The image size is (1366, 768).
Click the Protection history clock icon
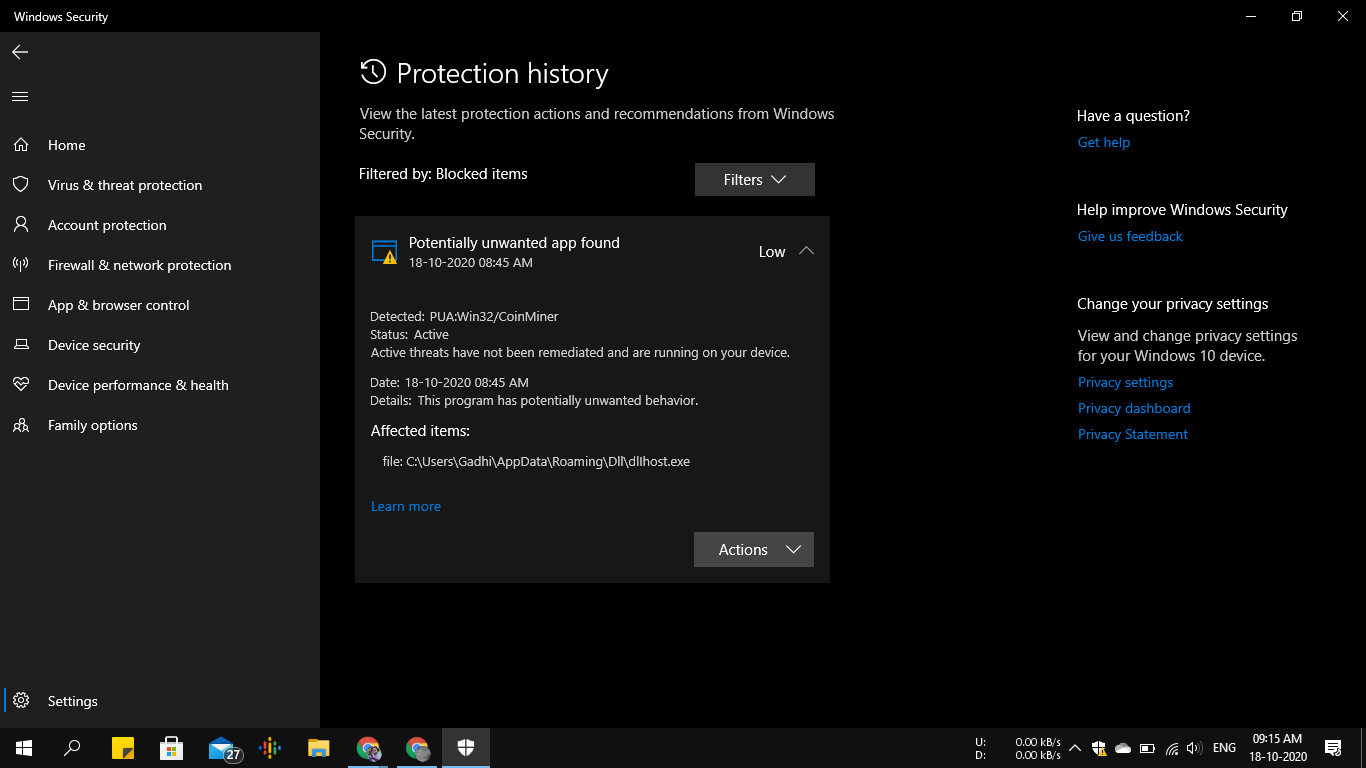[x=373, y=72]
